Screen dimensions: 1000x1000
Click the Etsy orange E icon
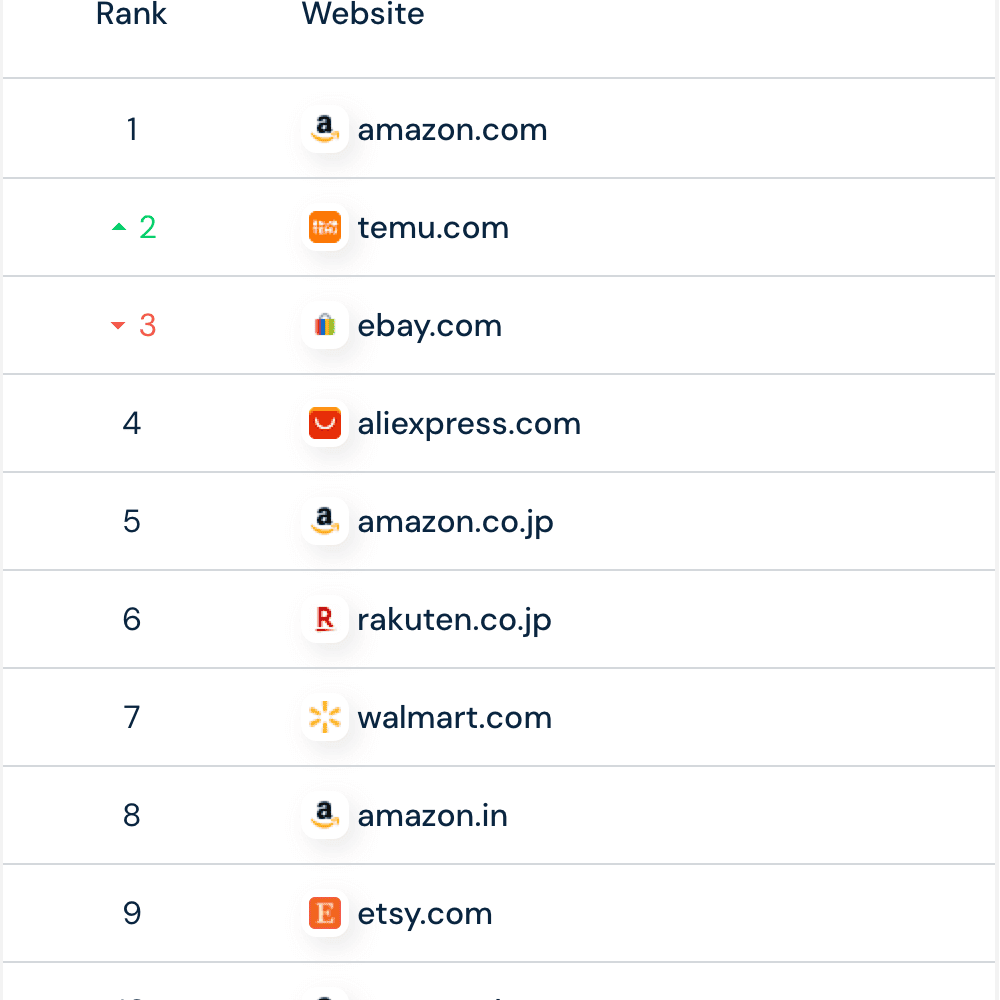tap(325, 913)
